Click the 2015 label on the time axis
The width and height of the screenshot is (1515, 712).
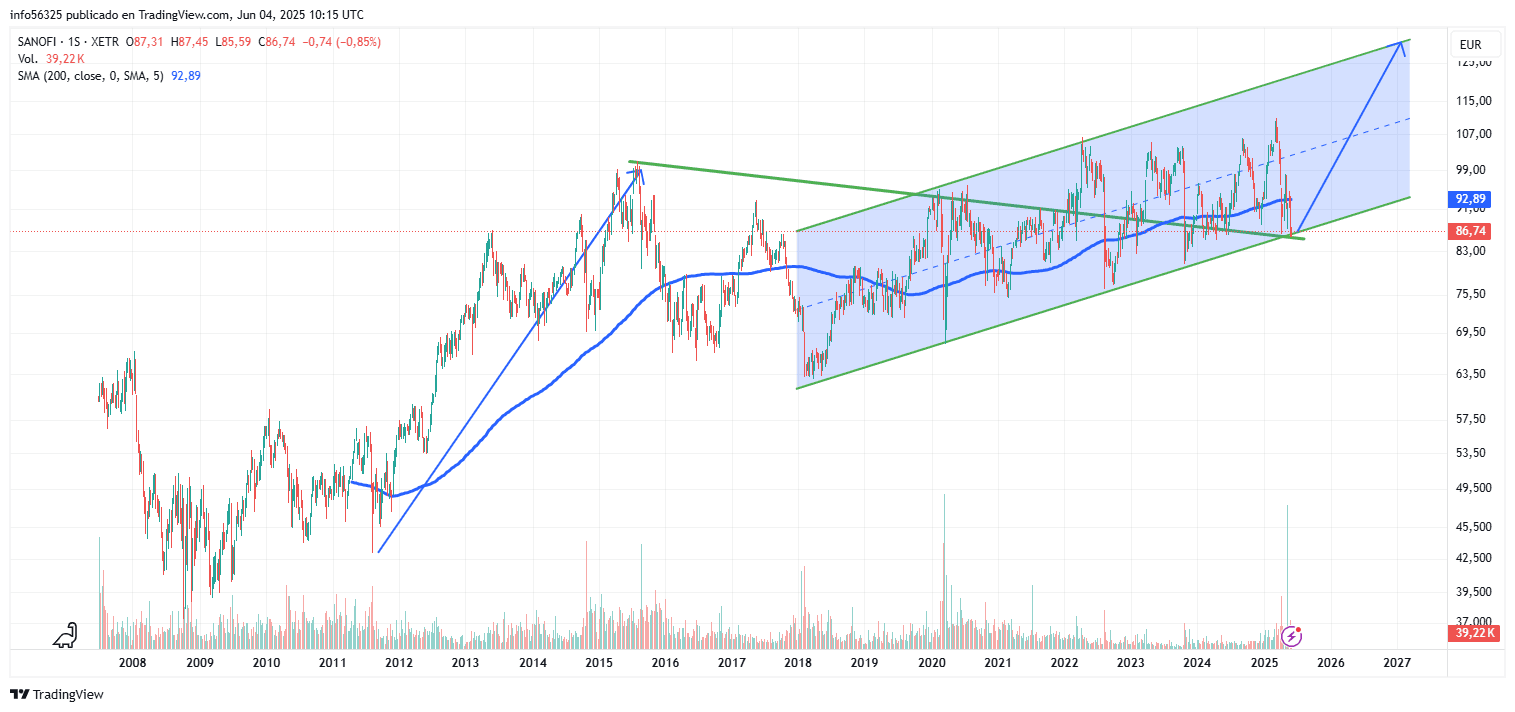pyautogui.click(x=599, y=663)
